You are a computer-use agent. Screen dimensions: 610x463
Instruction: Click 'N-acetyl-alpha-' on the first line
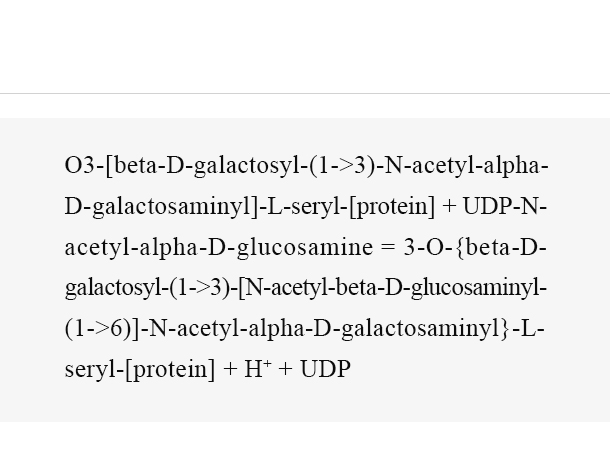coord(466,166)
